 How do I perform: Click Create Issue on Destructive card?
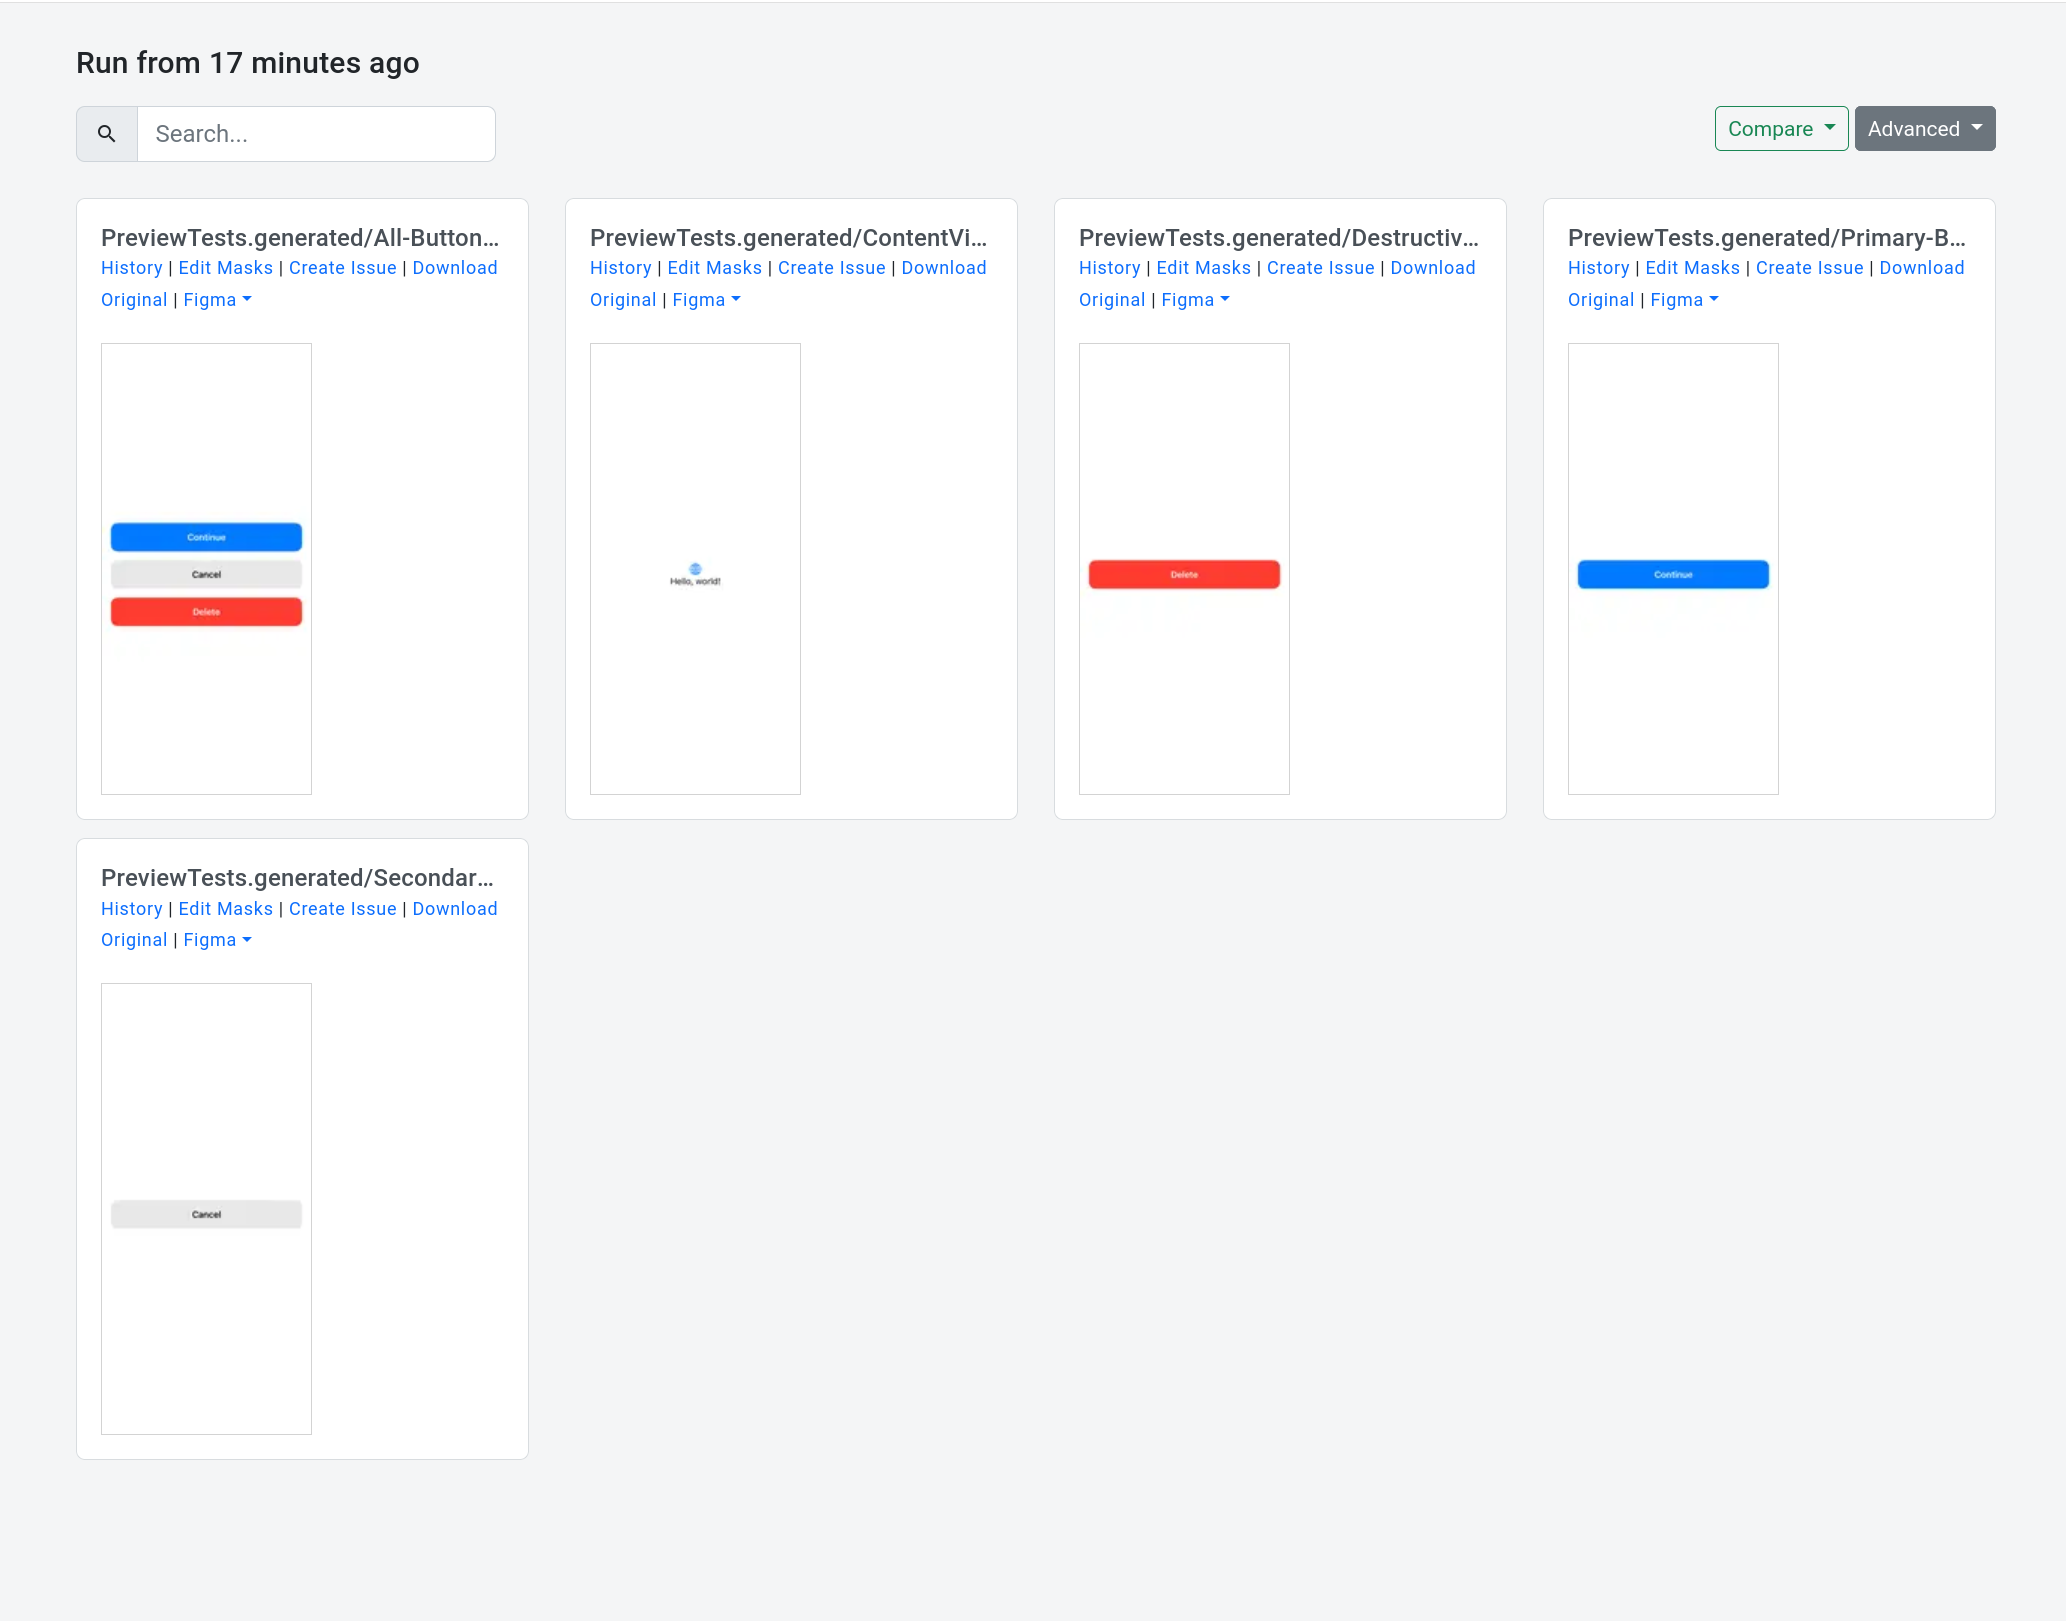click(x=1320, y=268)
